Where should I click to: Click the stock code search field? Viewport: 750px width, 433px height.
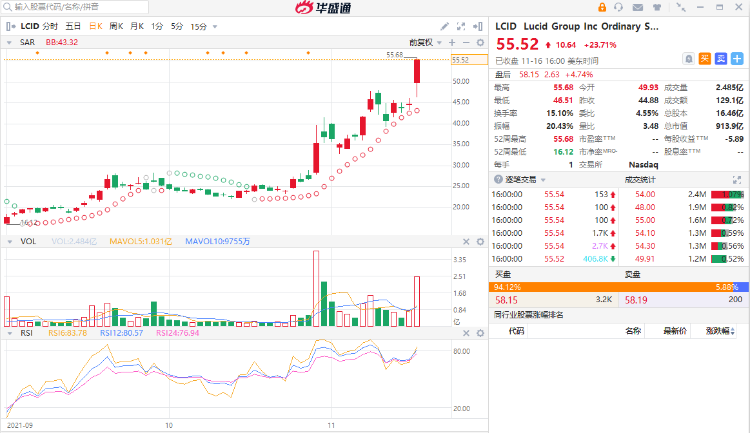coord(75,7)
